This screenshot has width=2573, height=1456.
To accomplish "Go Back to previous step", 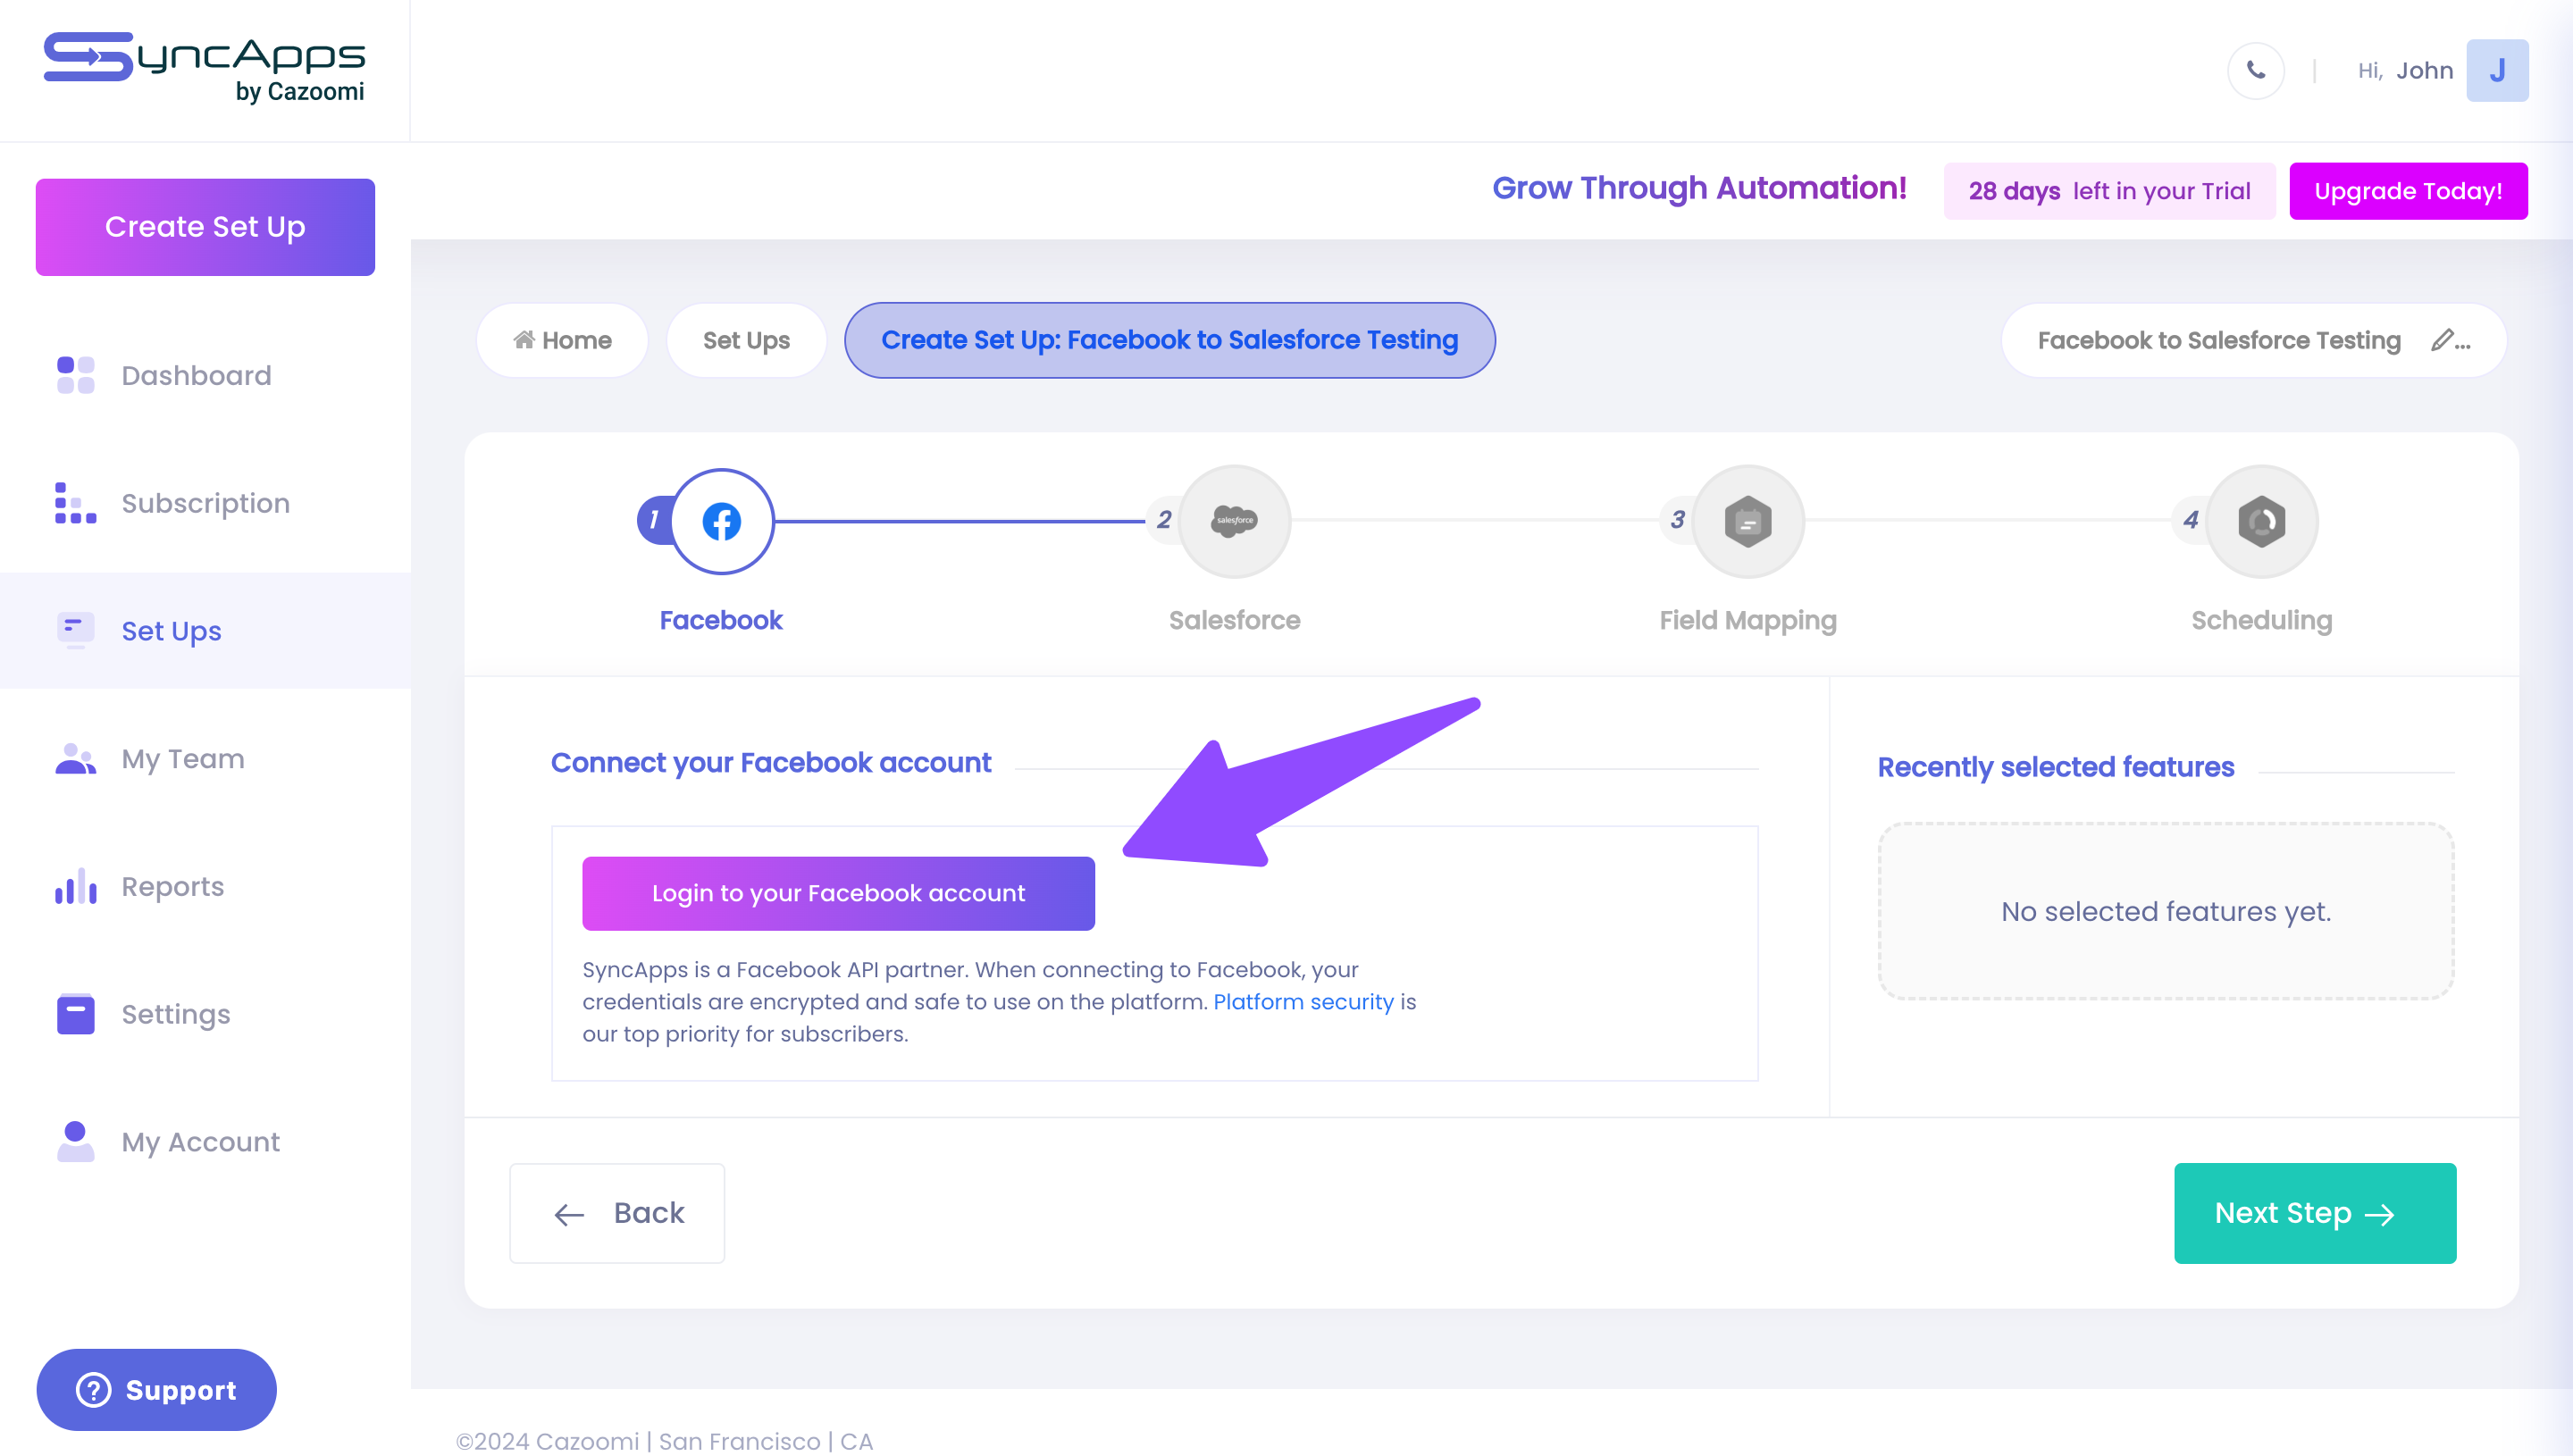I will coord(617,1213).
